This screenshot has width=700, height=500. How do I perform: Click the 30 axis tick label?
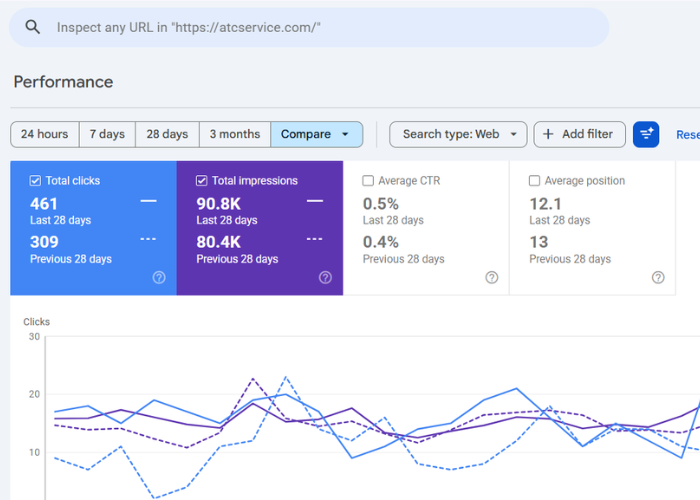coord(34,337)
